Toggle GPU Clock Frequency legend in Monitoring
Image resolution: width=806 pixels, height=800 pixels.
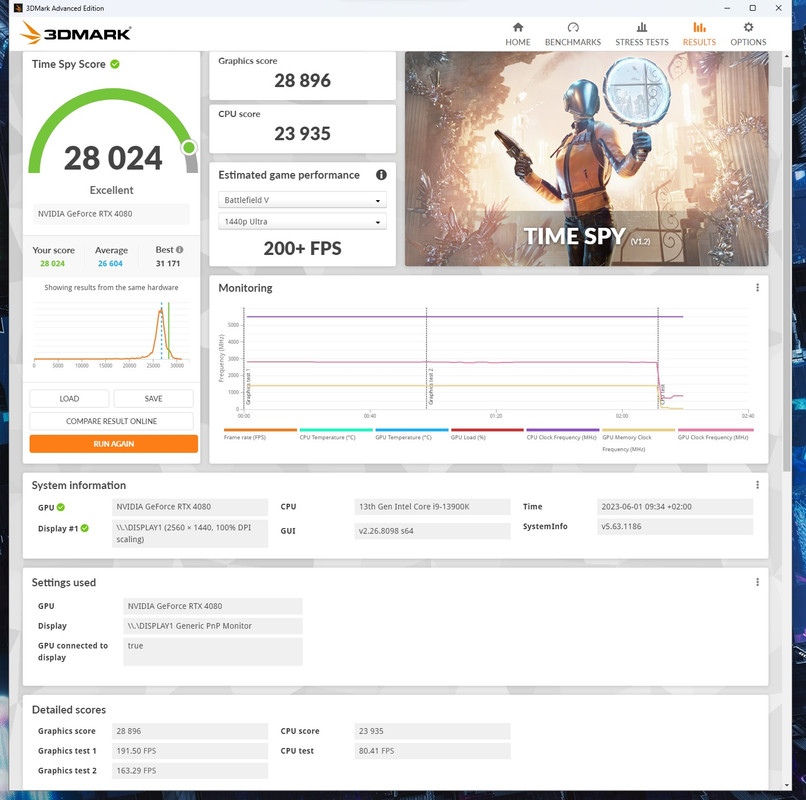(716, 434)
